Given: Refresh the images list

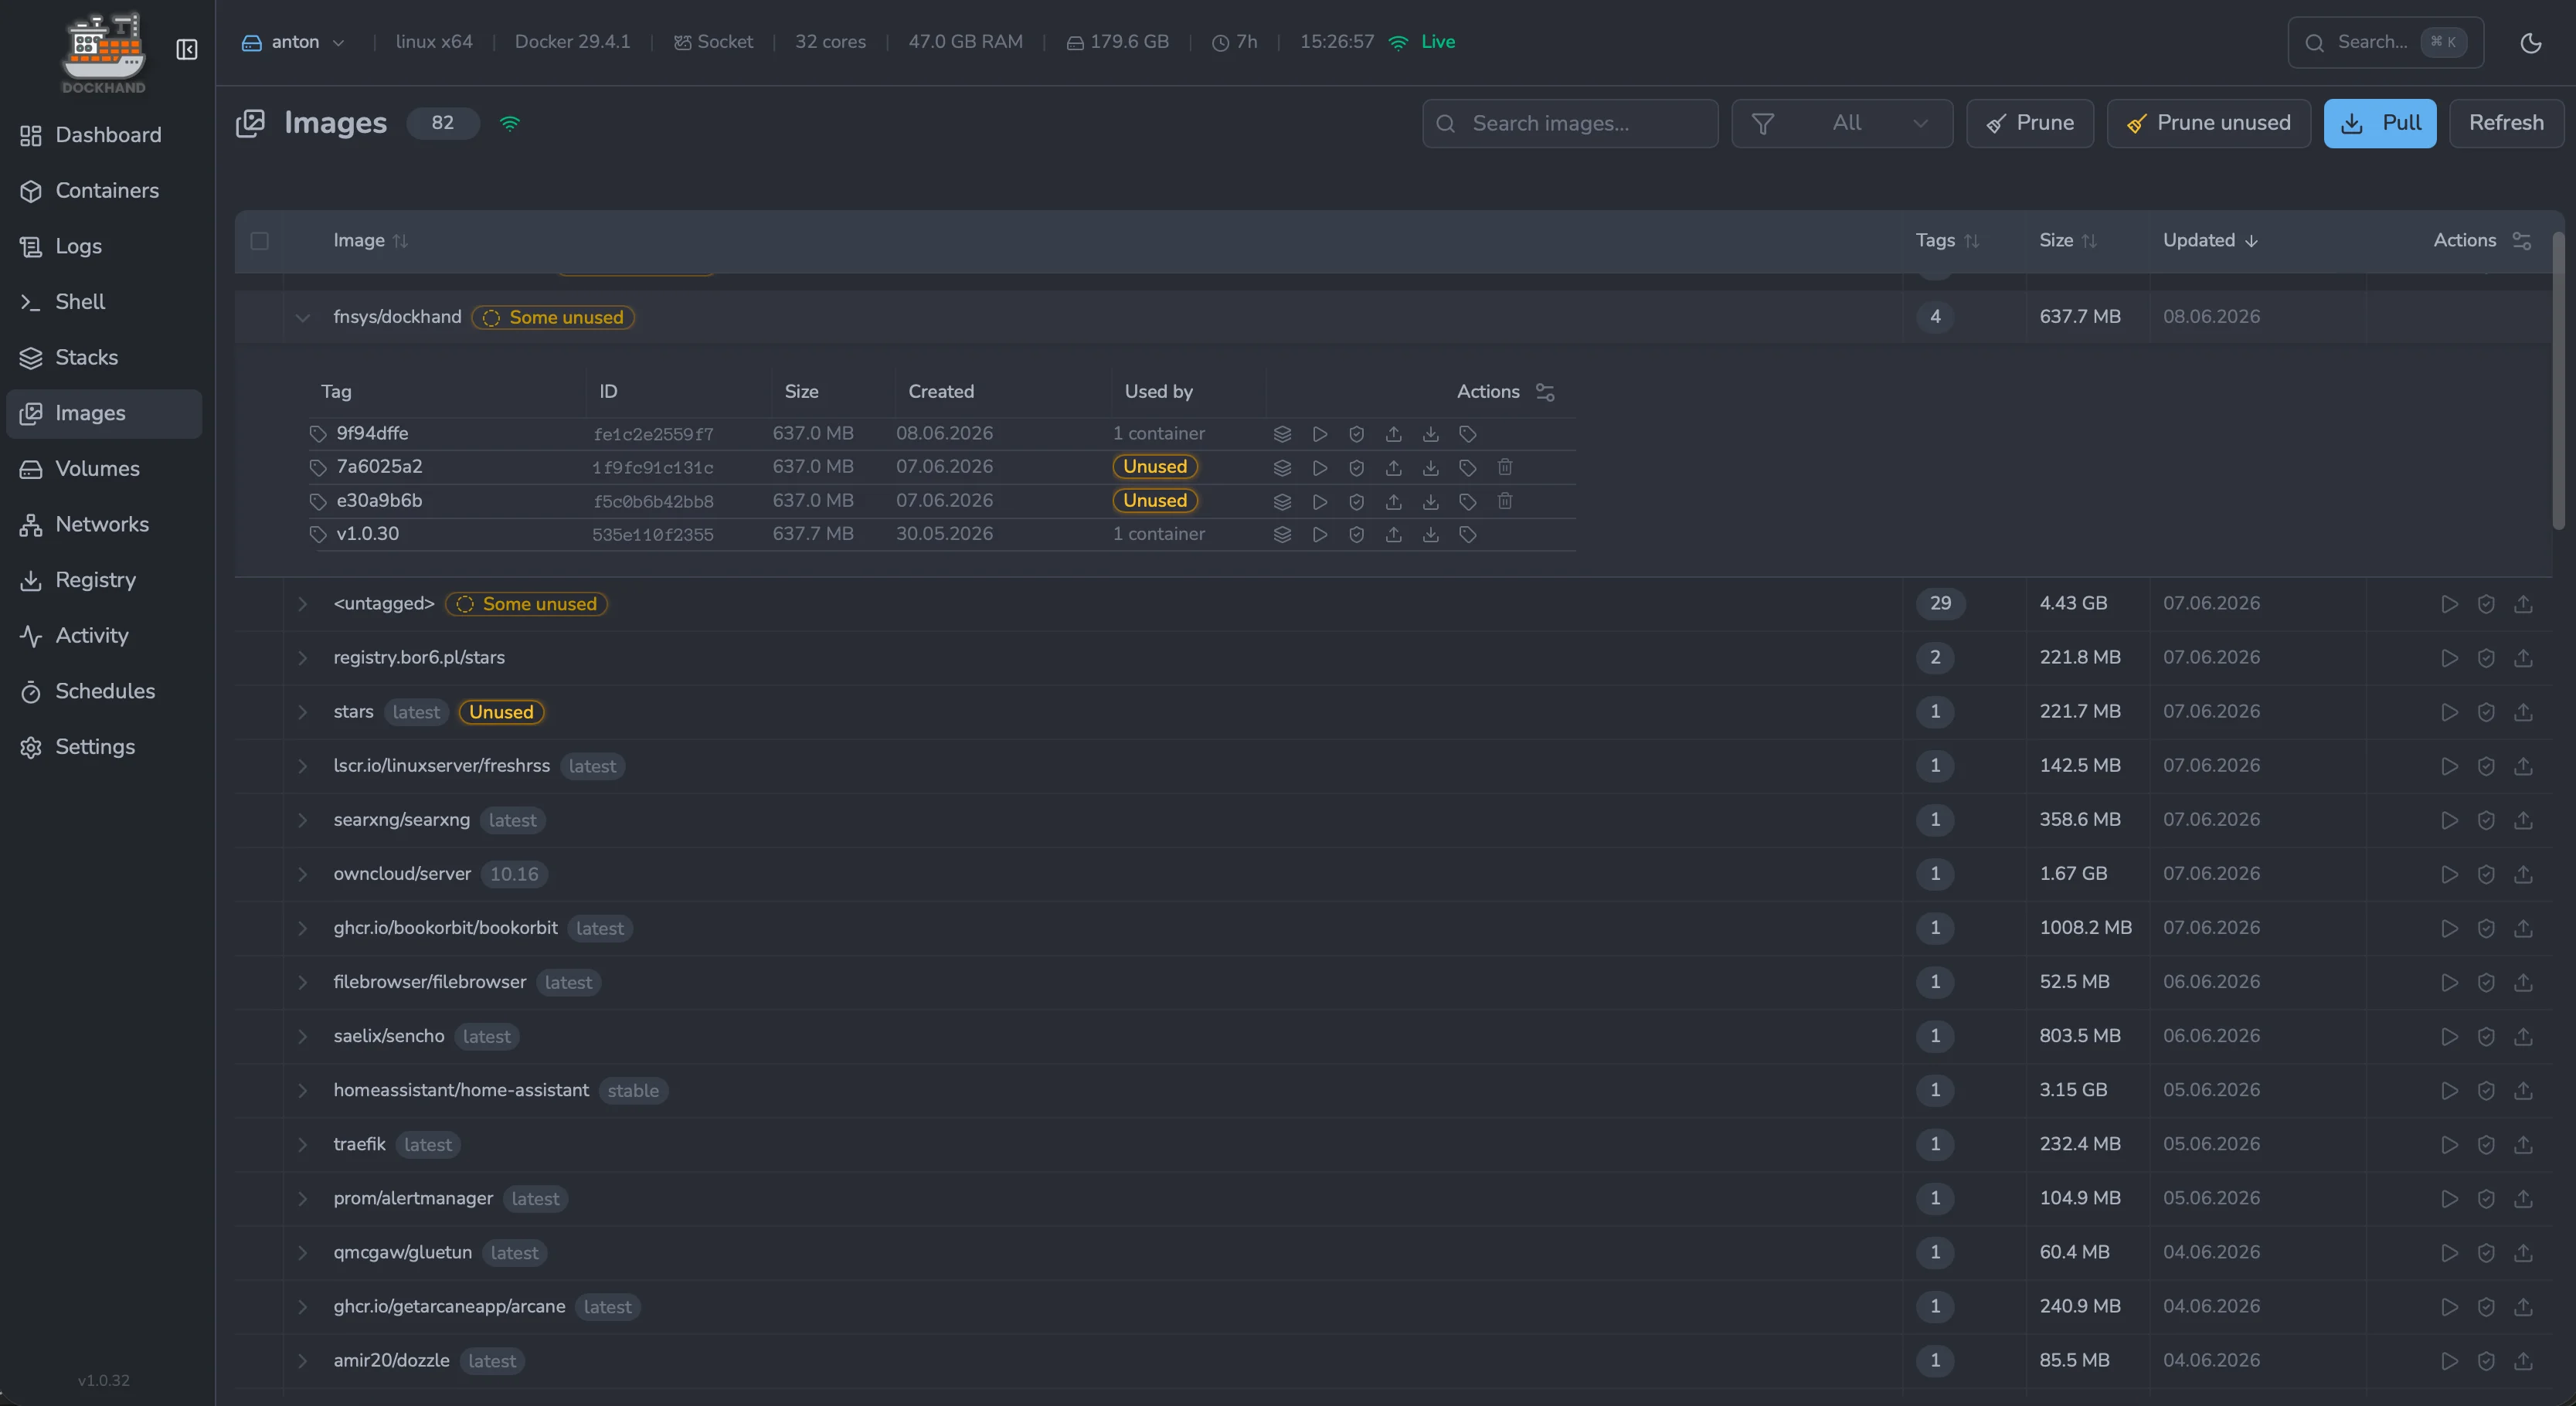Looking at the screenshot, I should (x=2506, y=123).
